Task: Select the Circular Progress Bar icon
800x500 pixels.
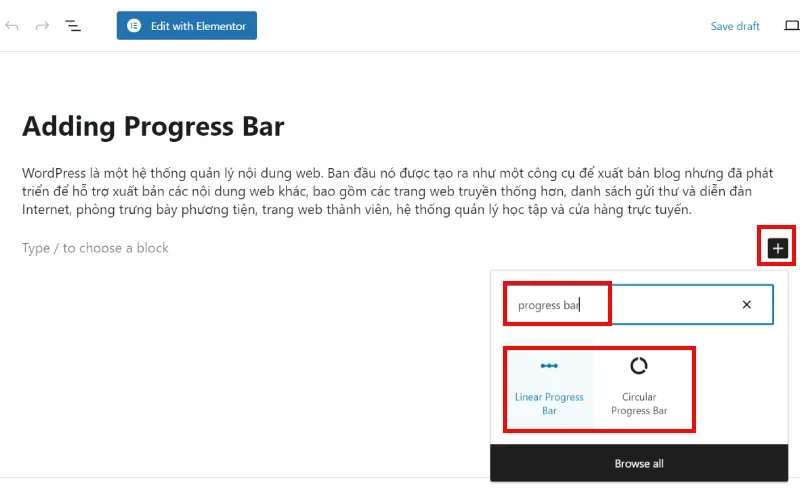Action: pyautogui.click(x=639, y=366)
